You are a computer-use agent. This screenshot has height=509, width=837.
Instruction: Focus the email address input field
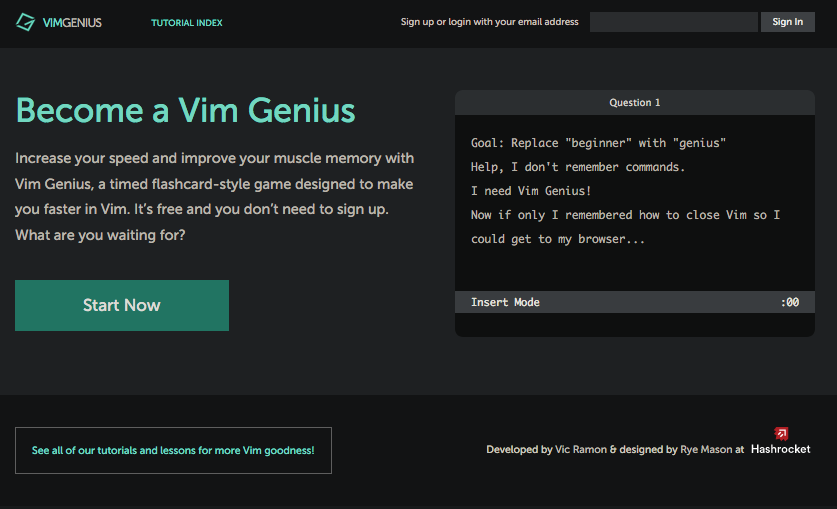point(674,22)
